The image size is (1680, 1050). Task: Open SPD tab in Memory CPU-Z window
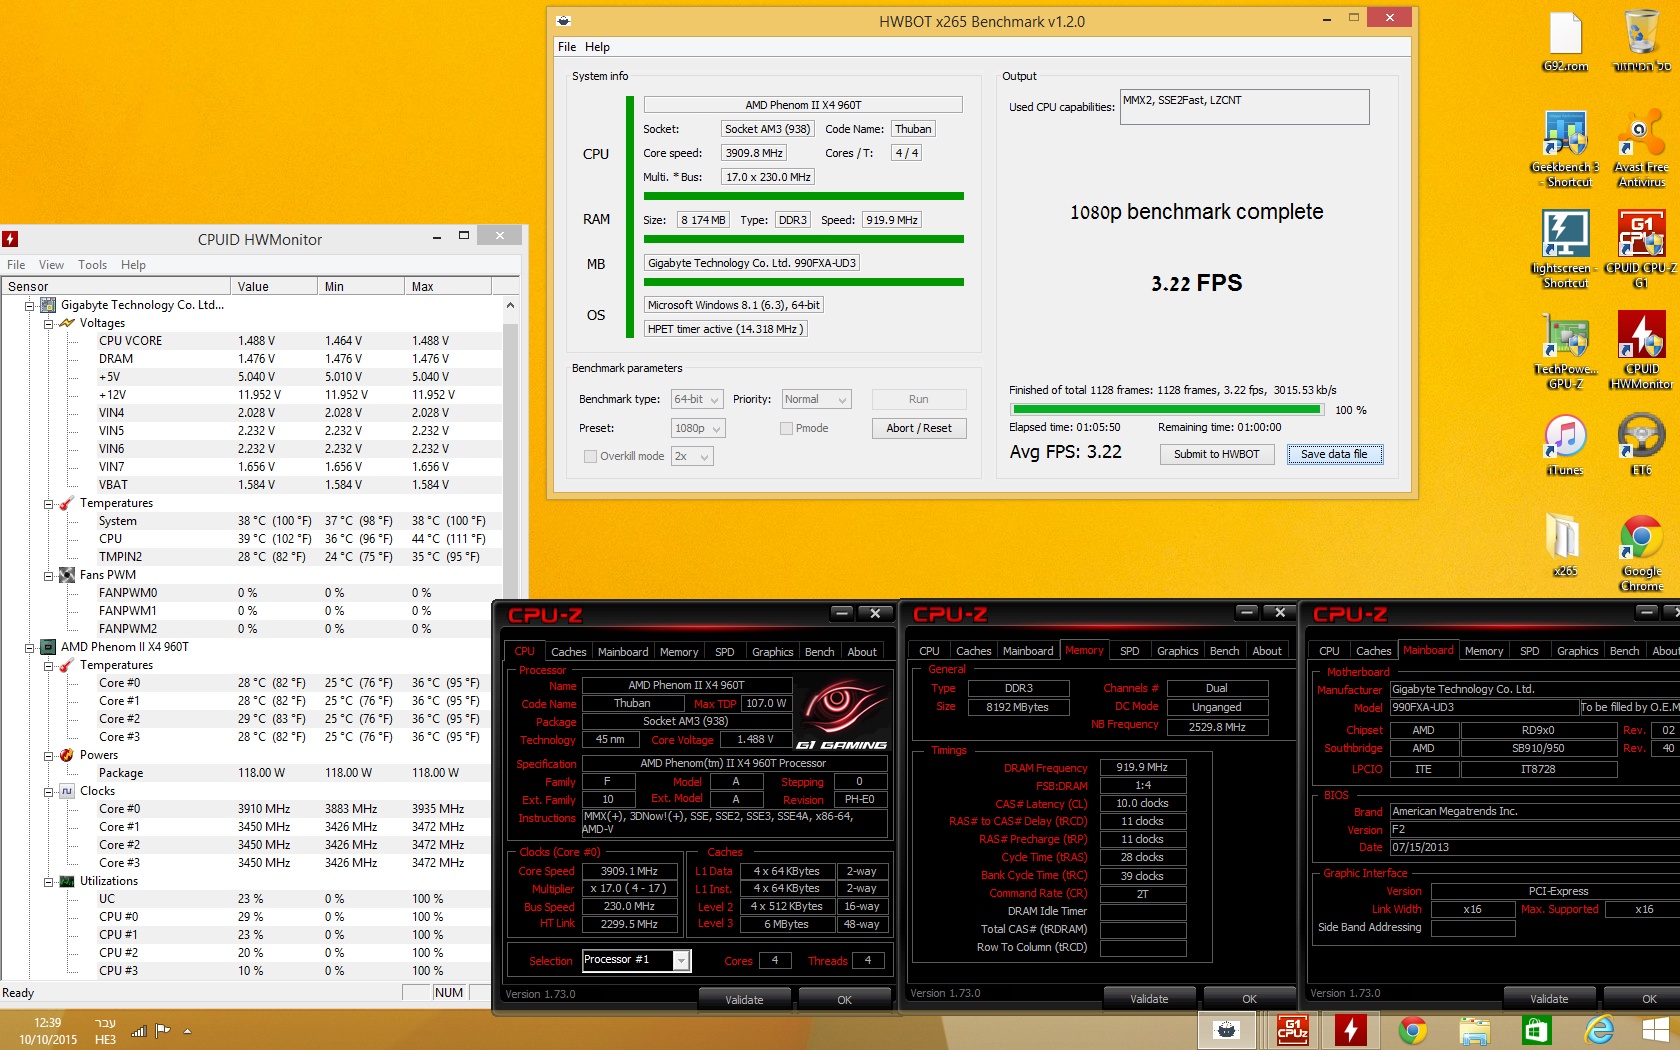click(x=1129, y=651)
